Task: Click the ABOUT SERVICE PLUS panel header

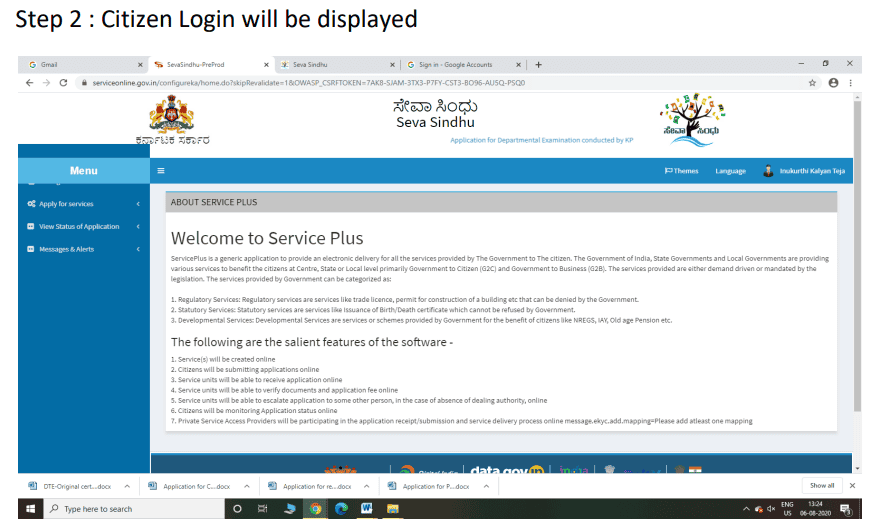Action: (501, 202)
